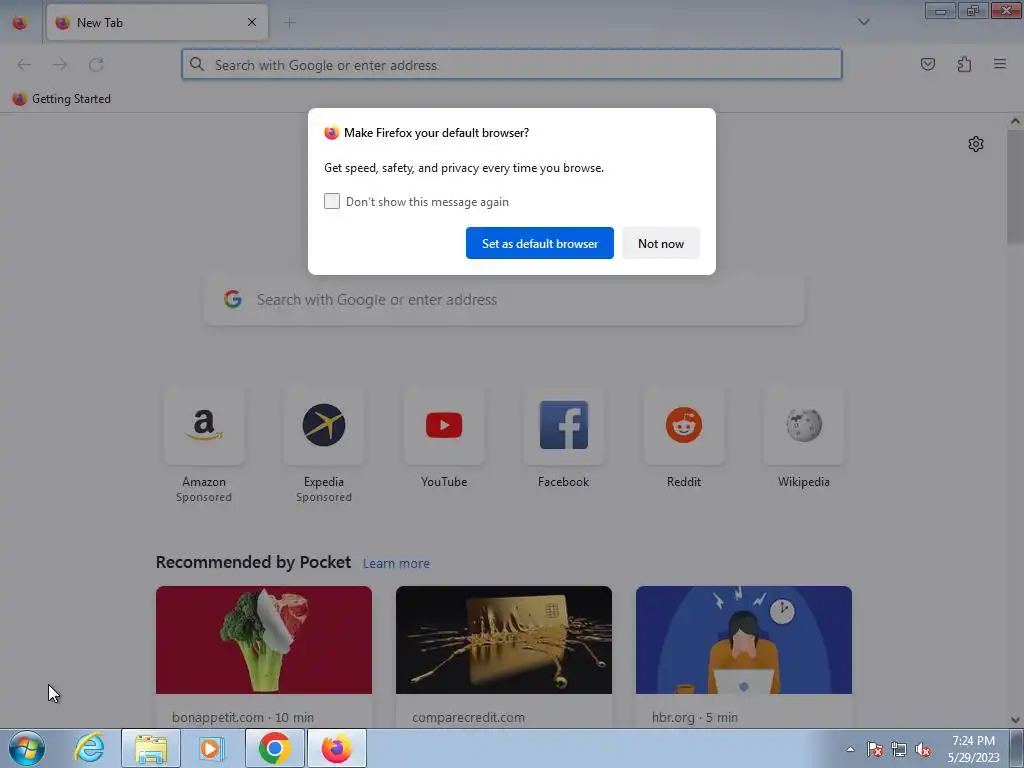Click muted volume tray icon

coord(923,749)
